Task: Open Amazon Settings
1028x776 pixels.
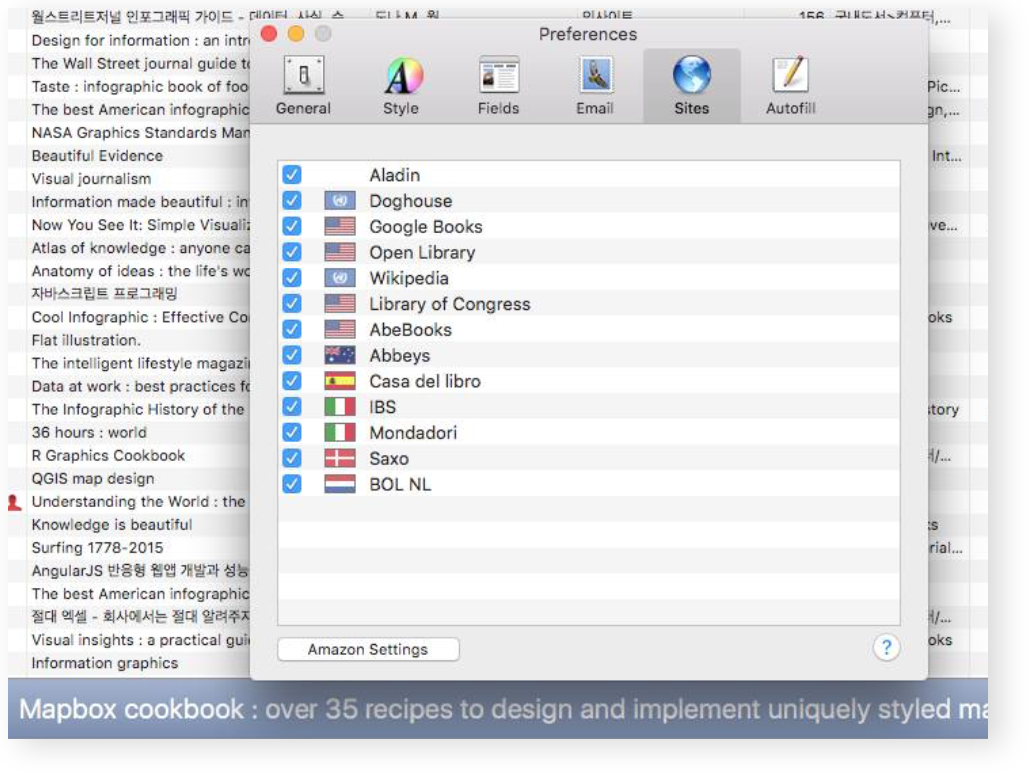Action: click(368, 649)
